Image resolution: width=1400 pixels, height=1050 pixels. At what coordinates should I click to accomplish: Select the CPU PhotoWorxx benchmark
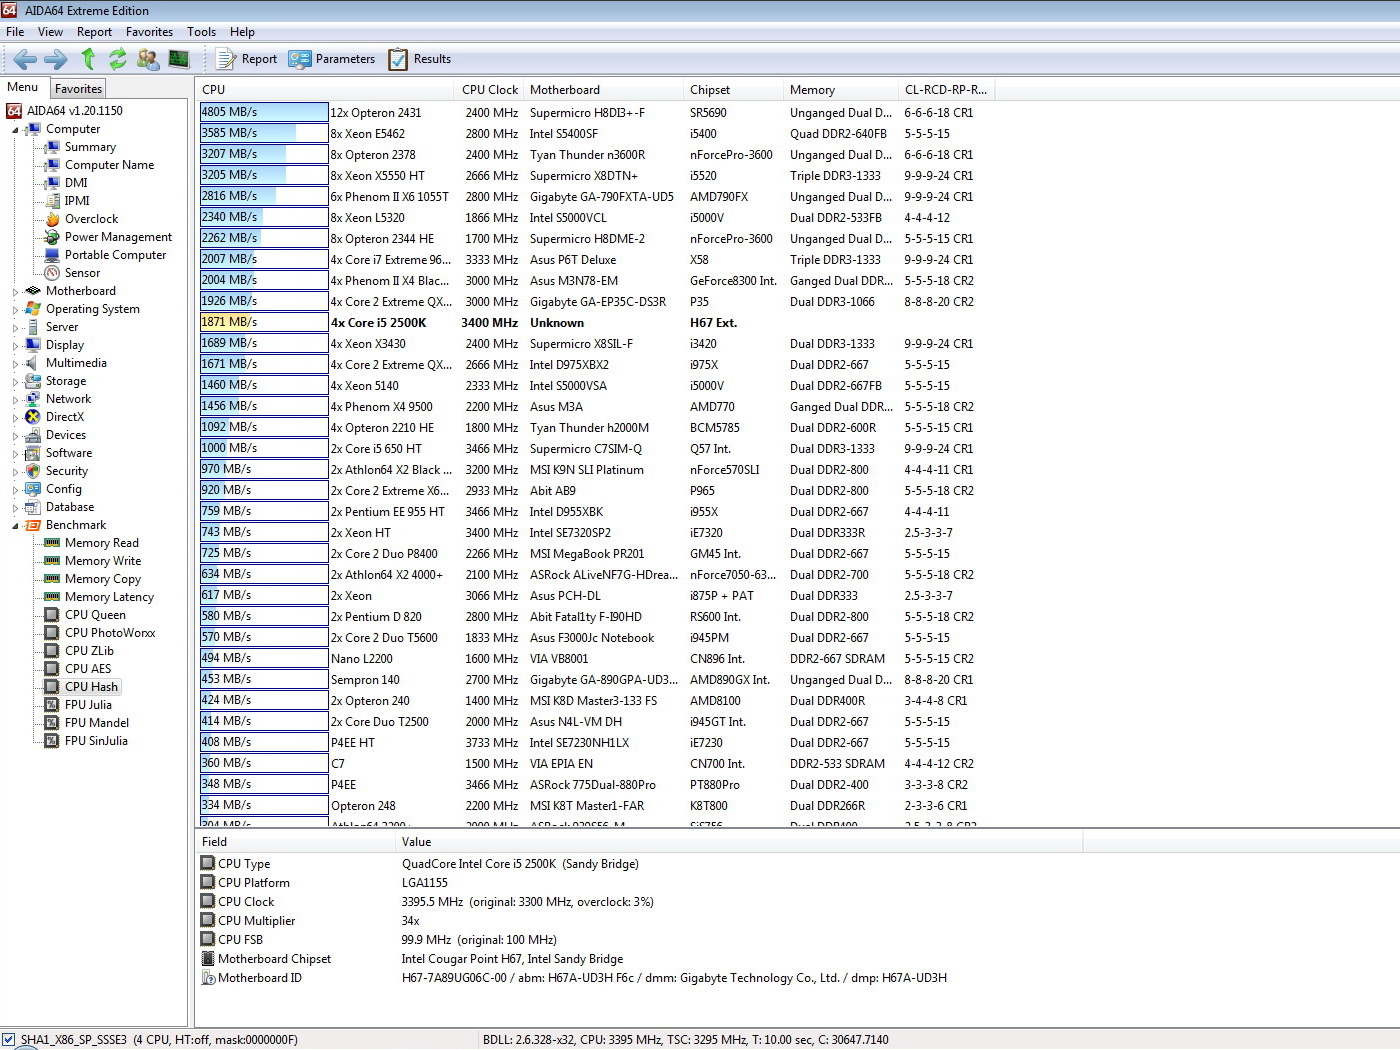110,633
